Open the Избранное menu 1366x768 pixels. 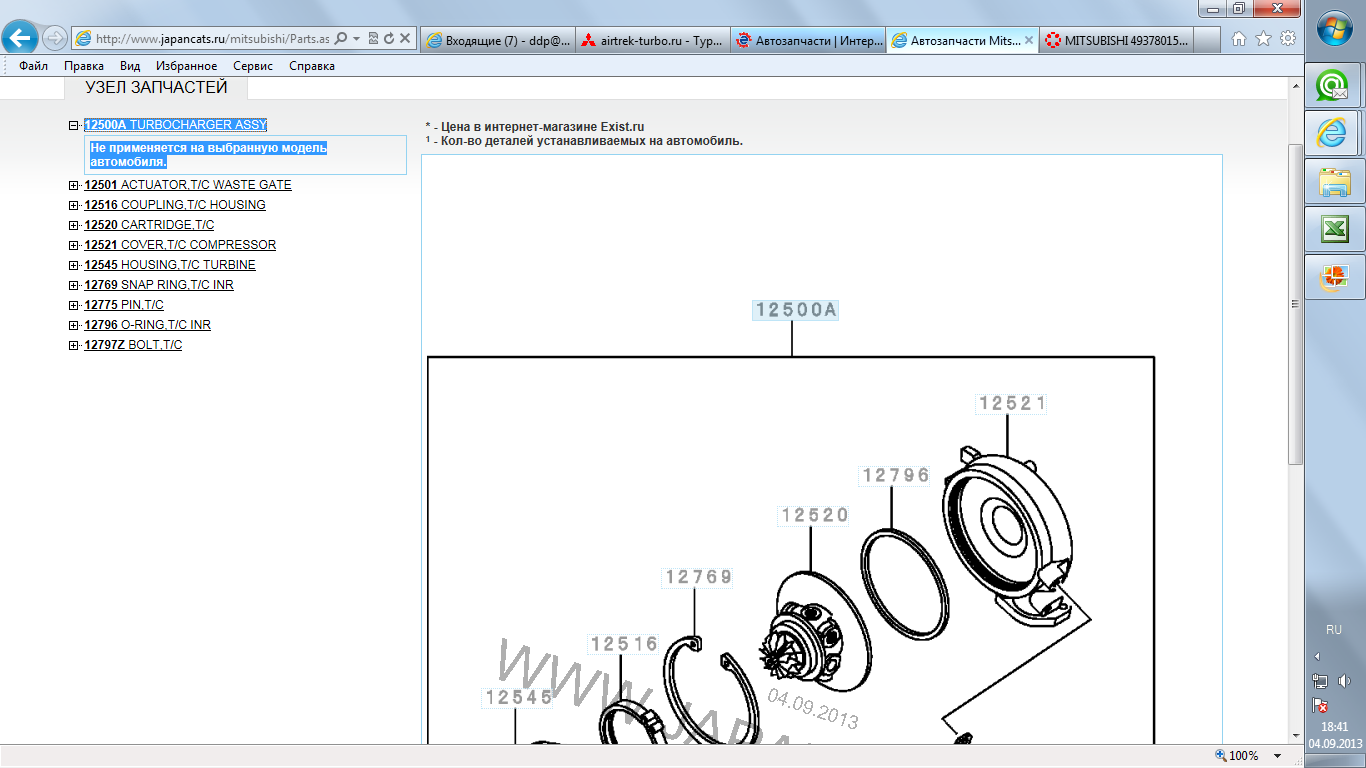pos(186,66)
